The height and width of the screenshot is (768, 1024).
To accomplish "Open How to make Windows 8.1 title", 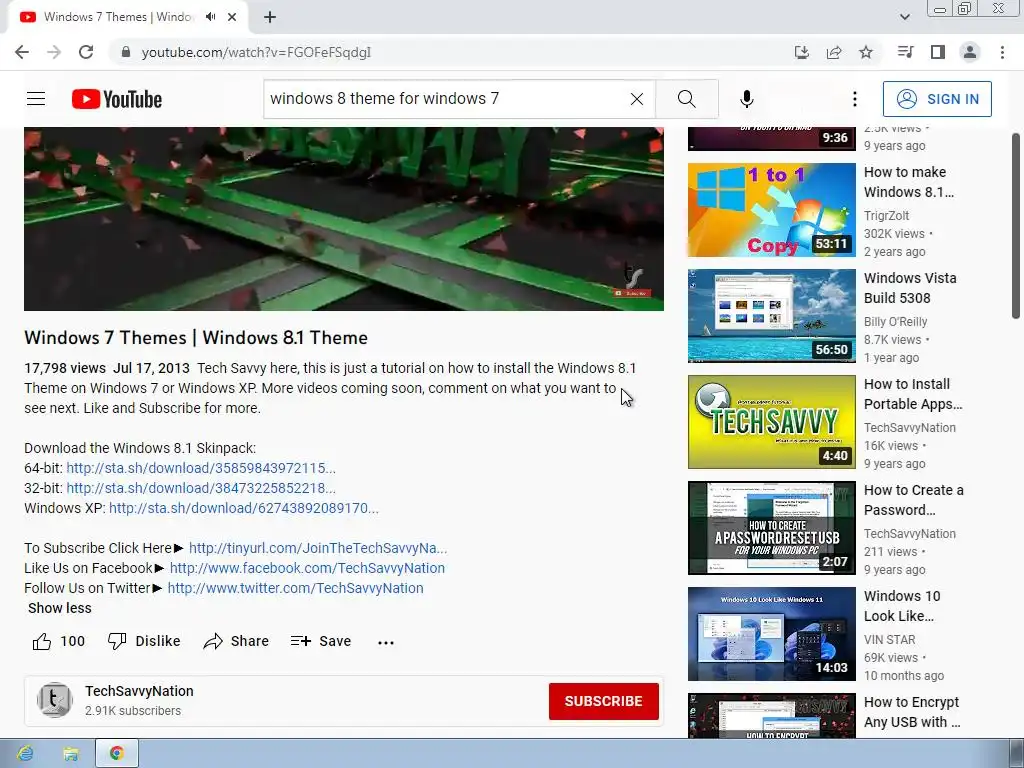I will point(908,182).
